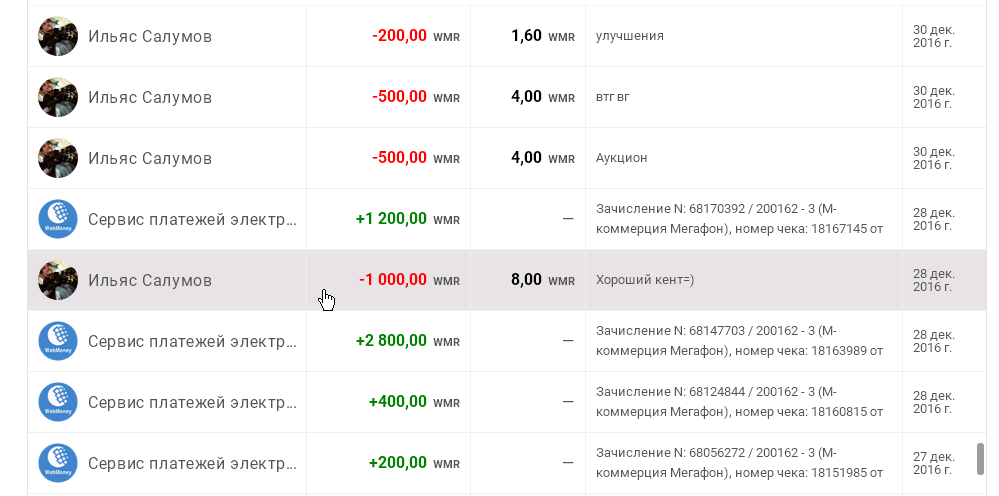The image size is (999, 496).
Task: Open the Зачисление N: 68147703 description
Action: (739, 341)
